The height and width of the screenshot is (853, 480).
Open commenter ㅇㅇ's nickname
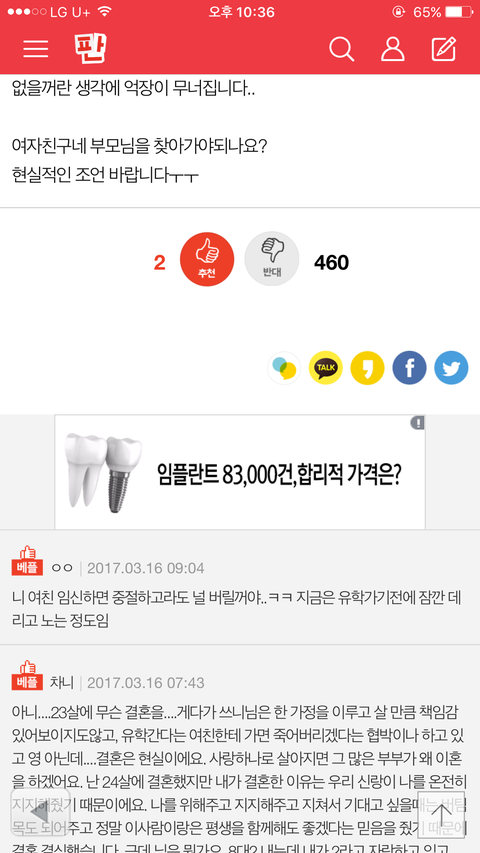(61, 568)
